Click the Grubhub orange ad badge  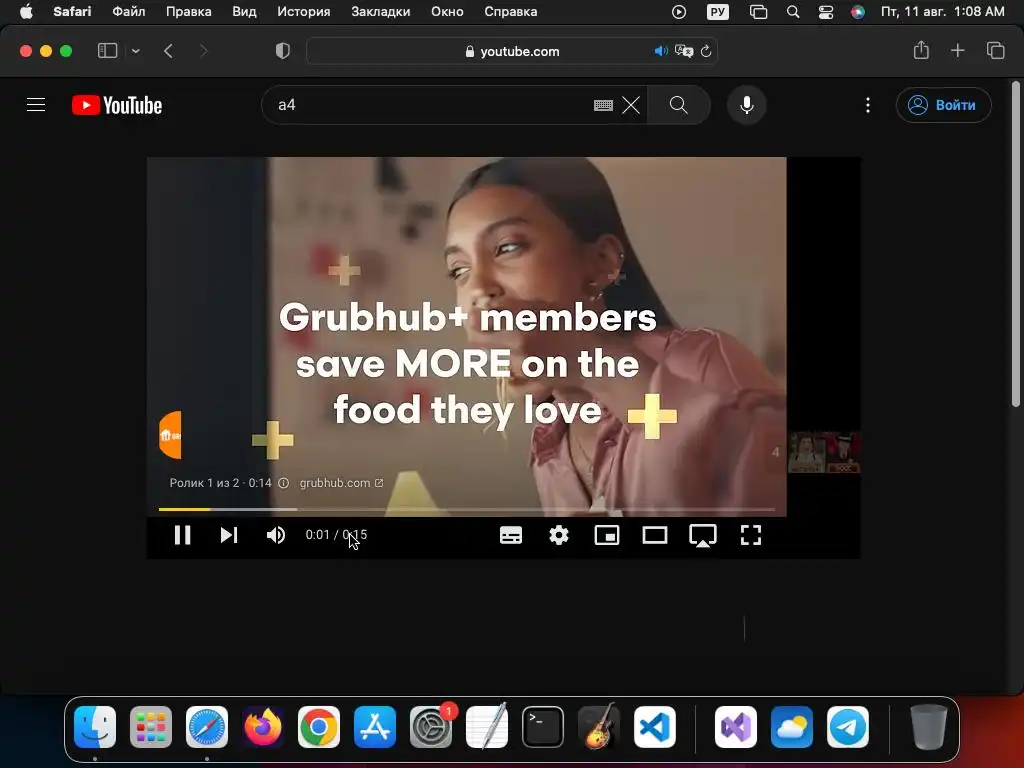click(170, 435)
